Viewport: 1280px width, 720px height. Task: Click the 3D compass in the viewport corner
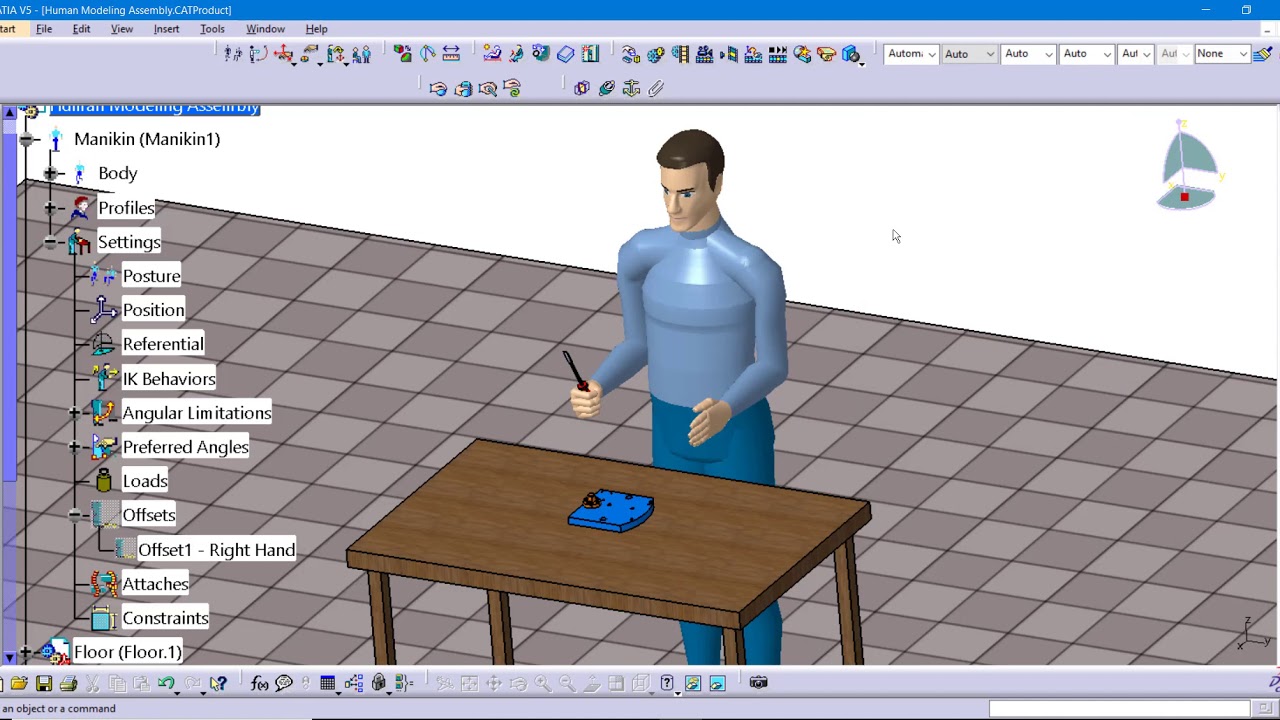point(1190,165)
